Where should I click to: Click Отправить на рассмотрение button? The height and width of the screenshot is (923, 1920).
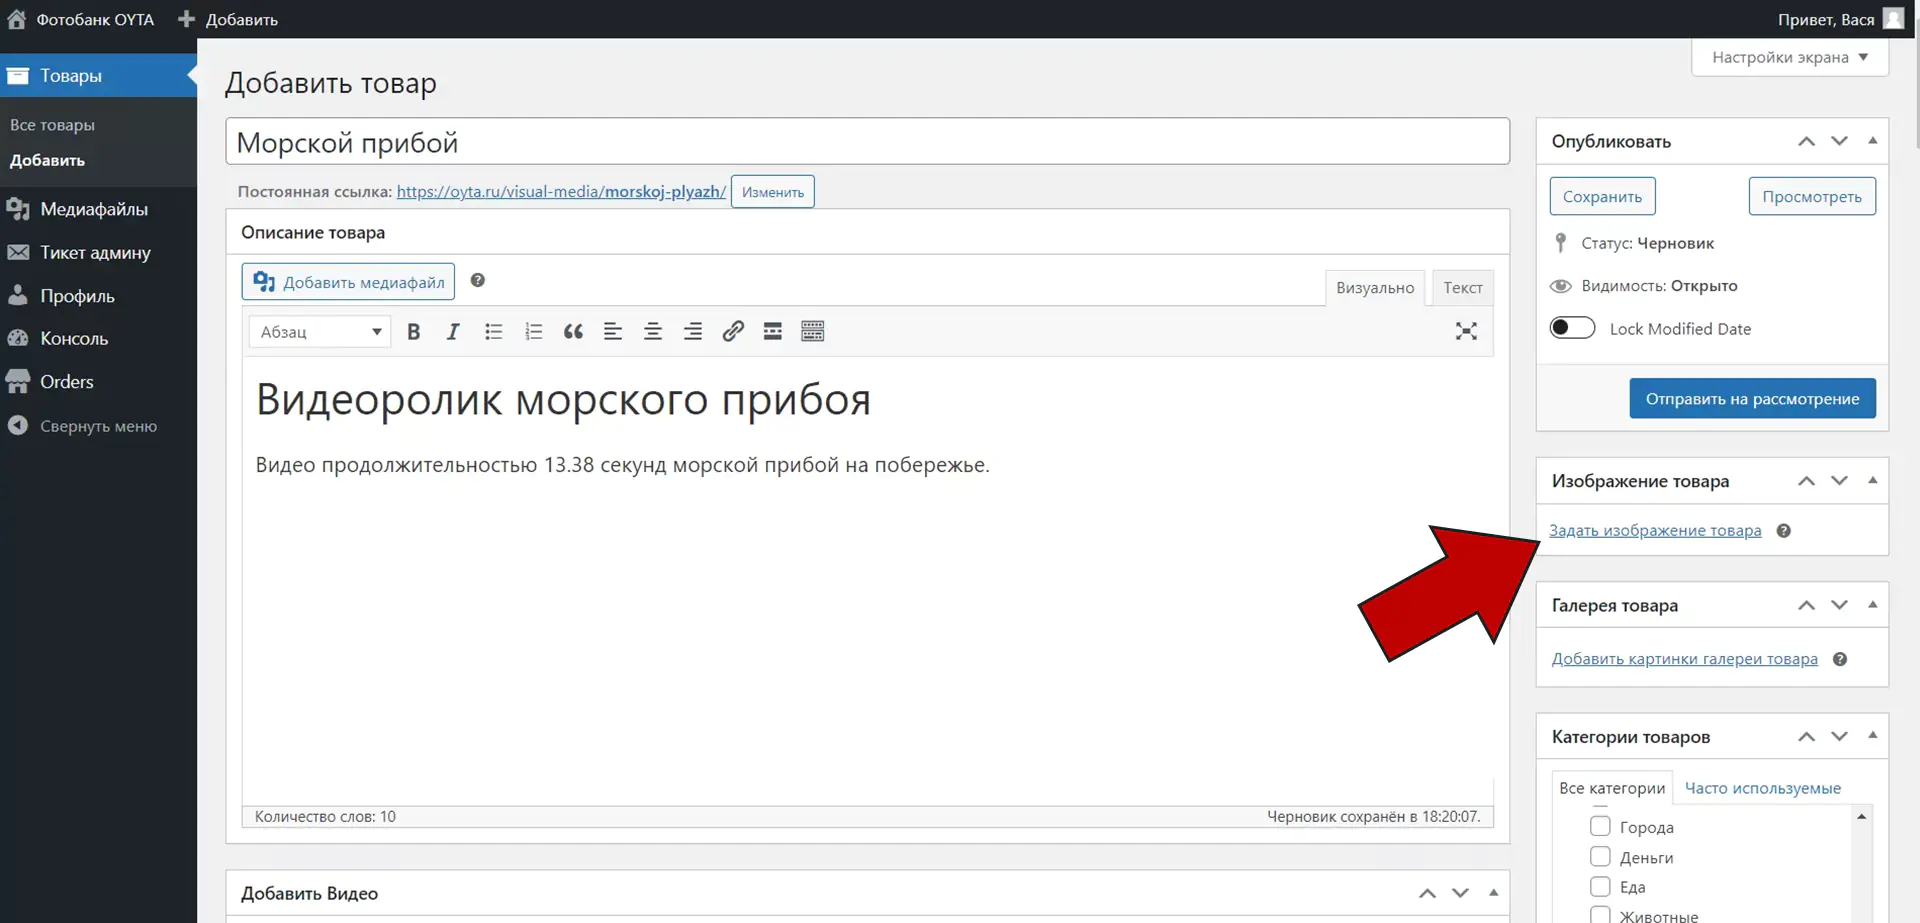tap(1752, 399)
